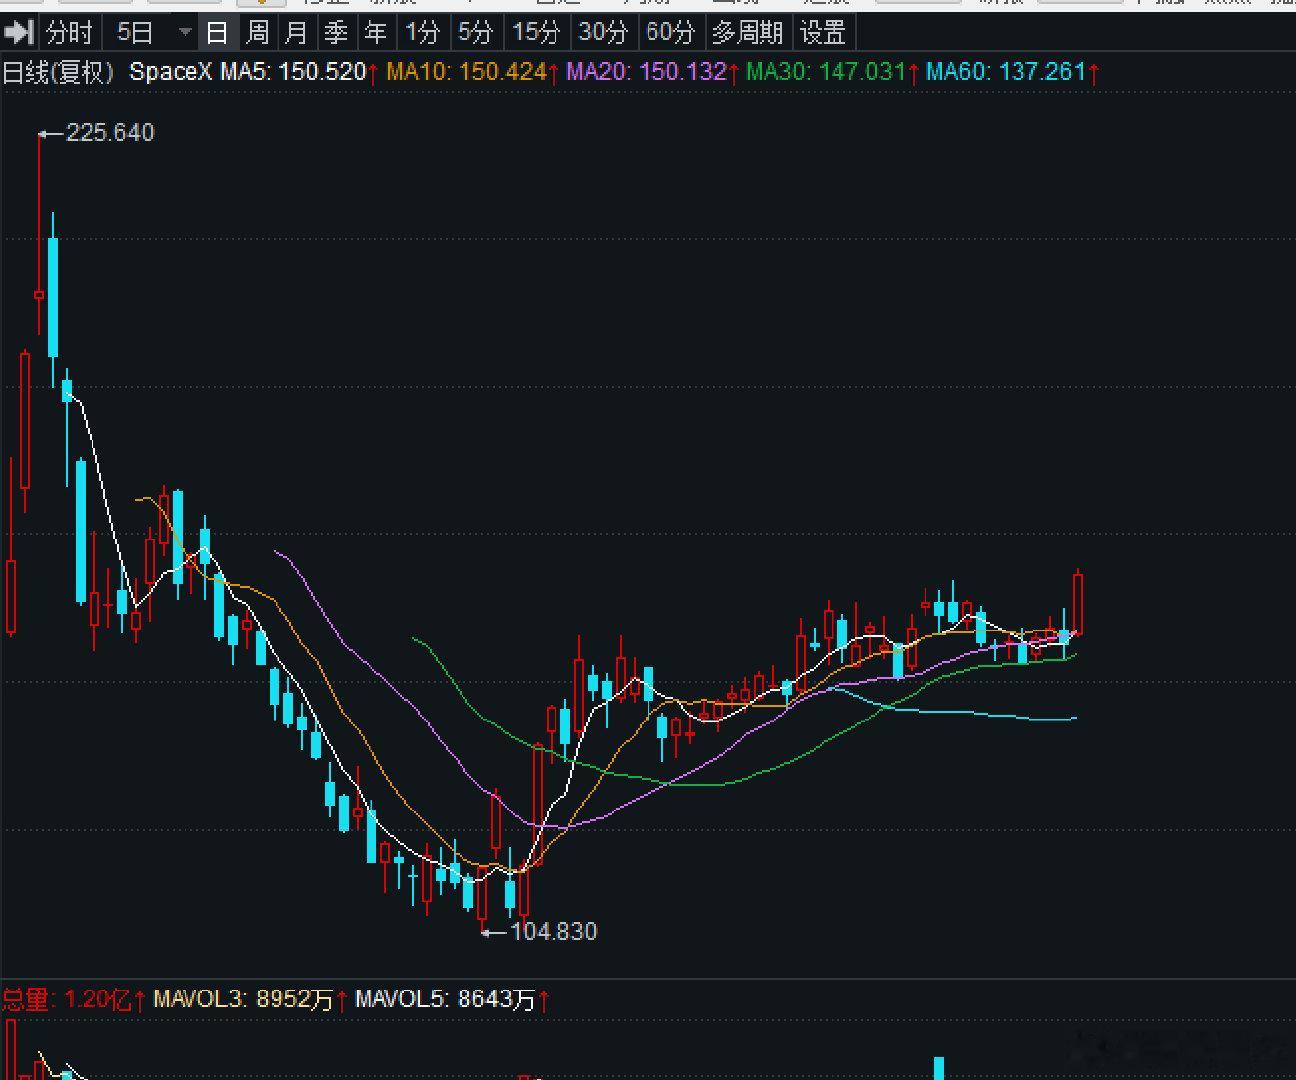Image resolution: width=1296 pixels, height=1080 pixels.
Task: Open the 多周期 multi-period view
Action: [747, 33]
